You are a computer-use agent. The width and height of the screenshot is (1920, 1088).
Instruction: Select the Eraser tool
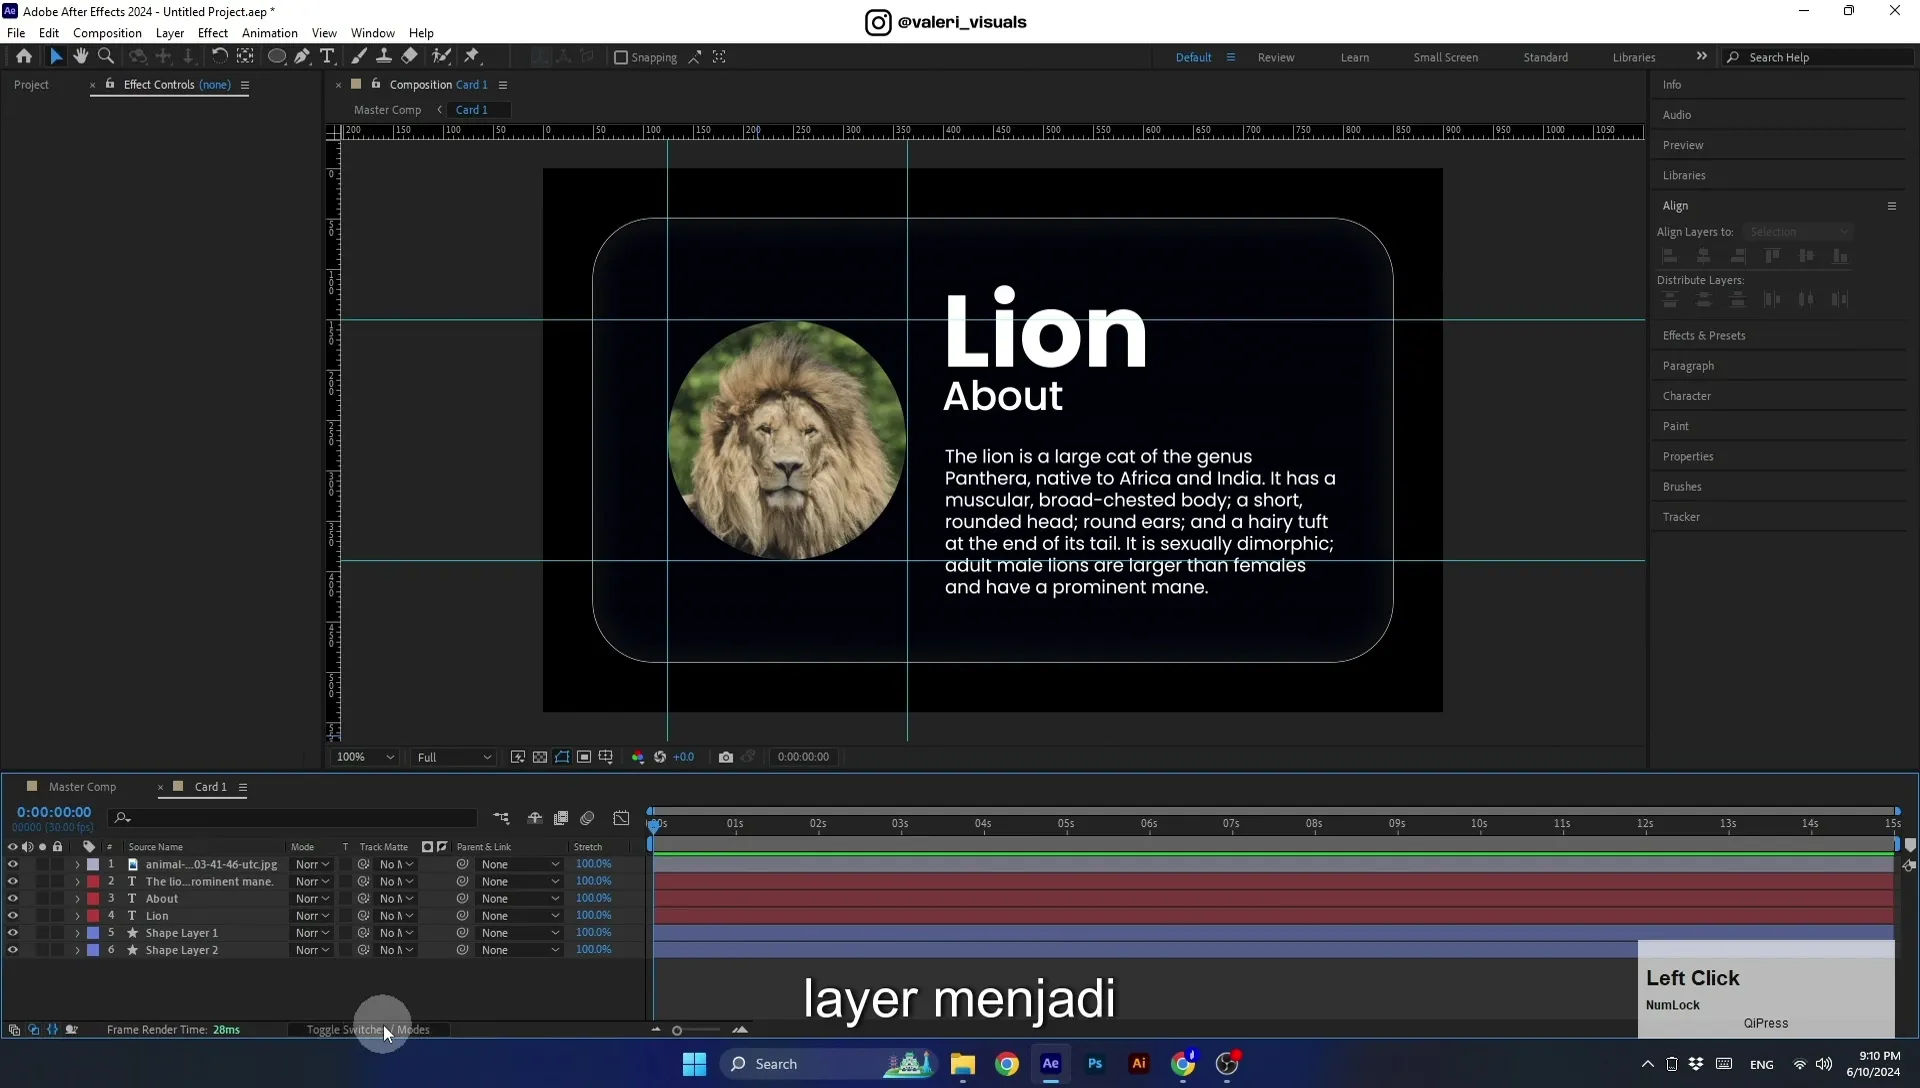tap(410, 57)
